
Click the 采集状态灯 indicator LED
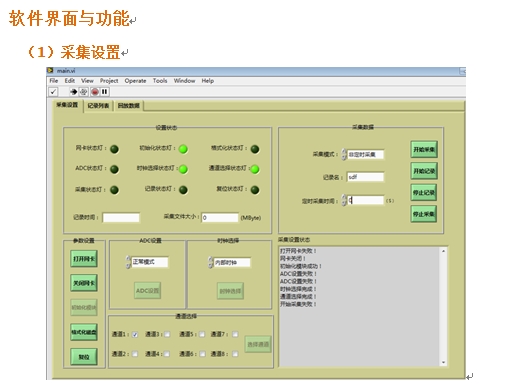pyautogui.click(x=114, y=190)
